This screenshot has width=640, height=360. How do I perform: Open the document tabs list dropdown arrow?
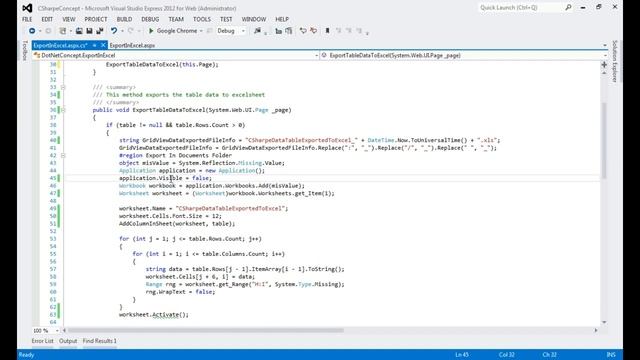604,45
